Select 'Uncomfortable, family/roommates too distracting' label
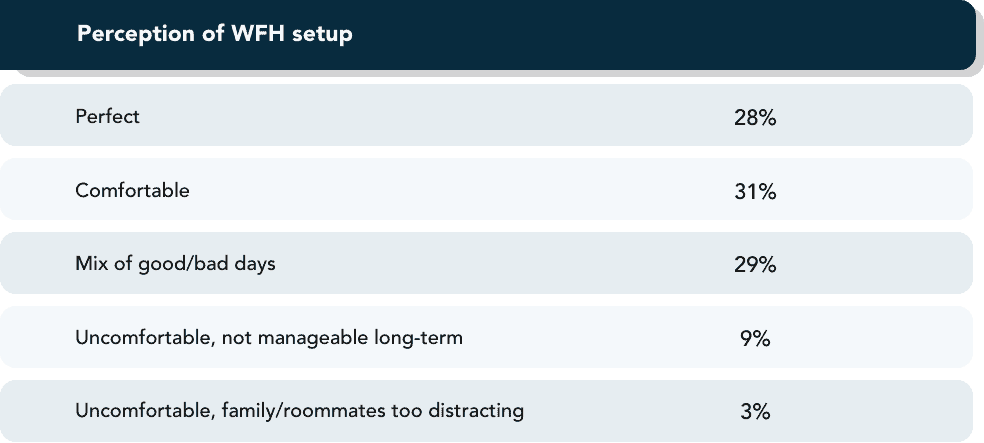This screenshot has height=443, width=984. 299,411
